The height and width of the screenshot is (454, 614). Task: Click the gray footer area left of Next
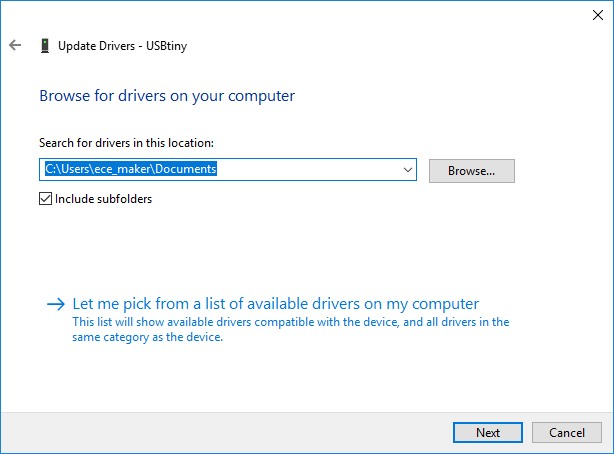pyautogui.click(x=220, y=432)
